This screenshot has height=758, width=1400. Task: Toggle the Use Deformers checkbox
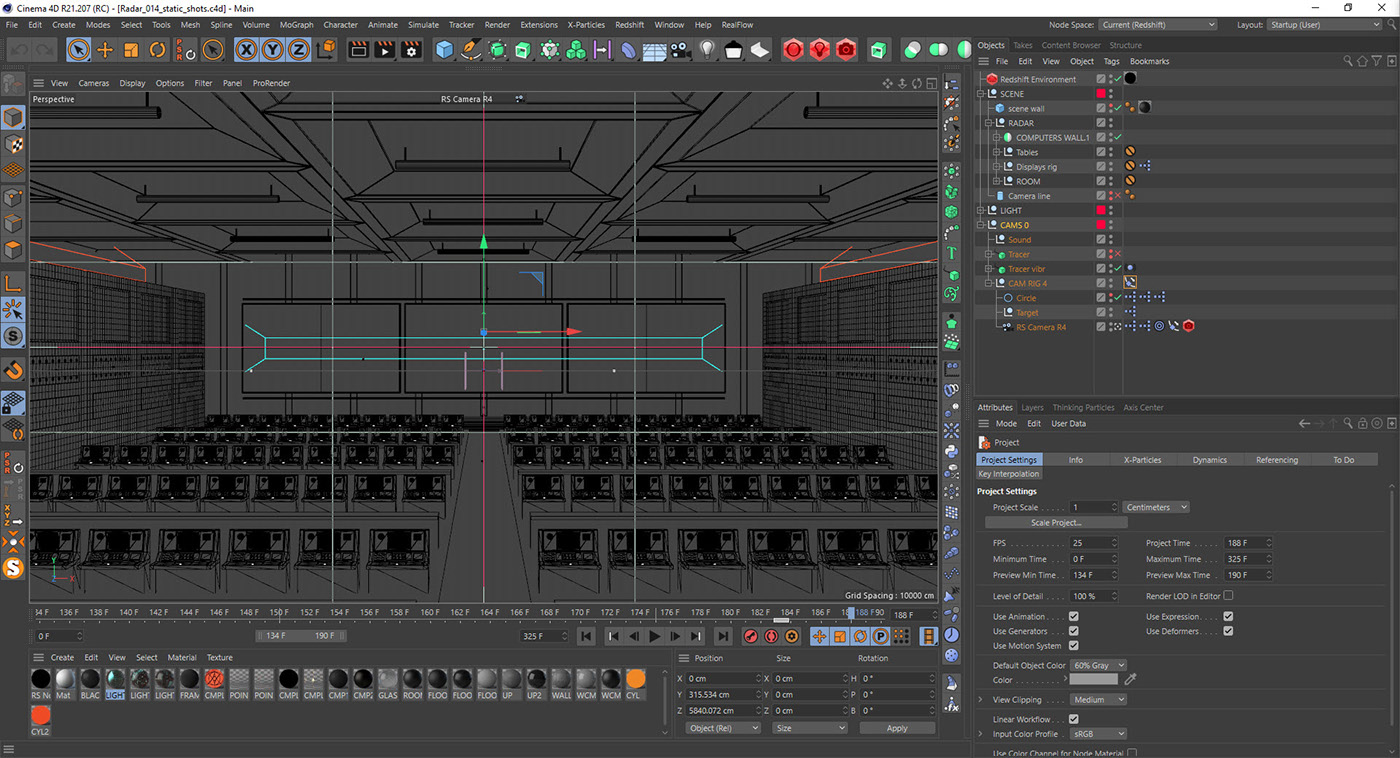(1228, 631)
